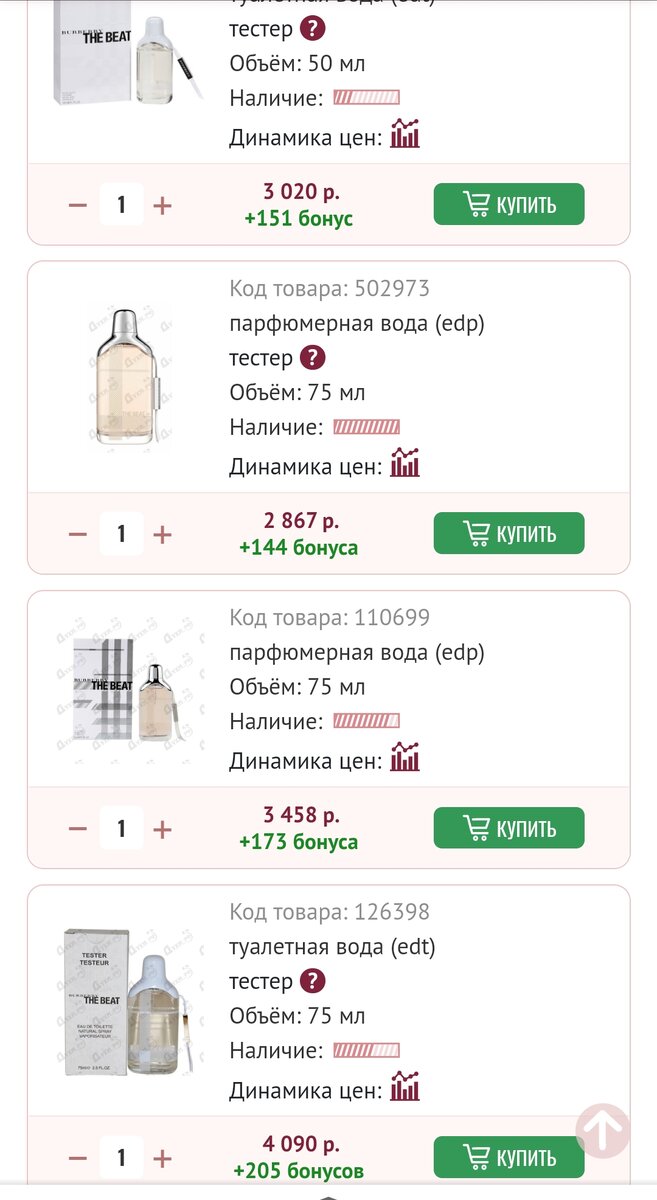This screenshot has height=1200, width=657.
Task: View tester info question mark for product 502973
Action: pyautogui.click(x=315, y=358)
